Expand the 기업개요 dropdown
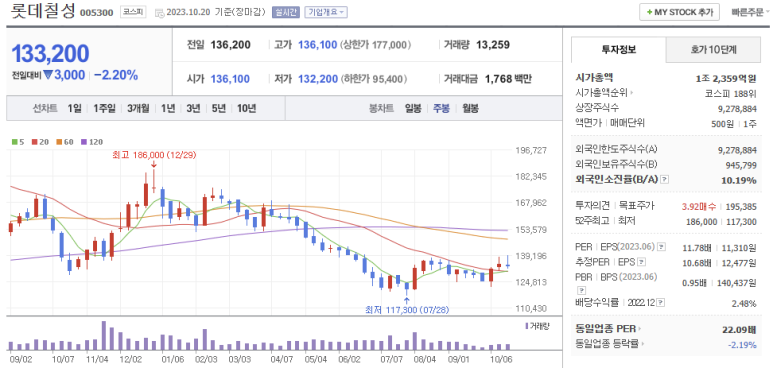Viewport: 773px width, 368px height. pos(326,13)
